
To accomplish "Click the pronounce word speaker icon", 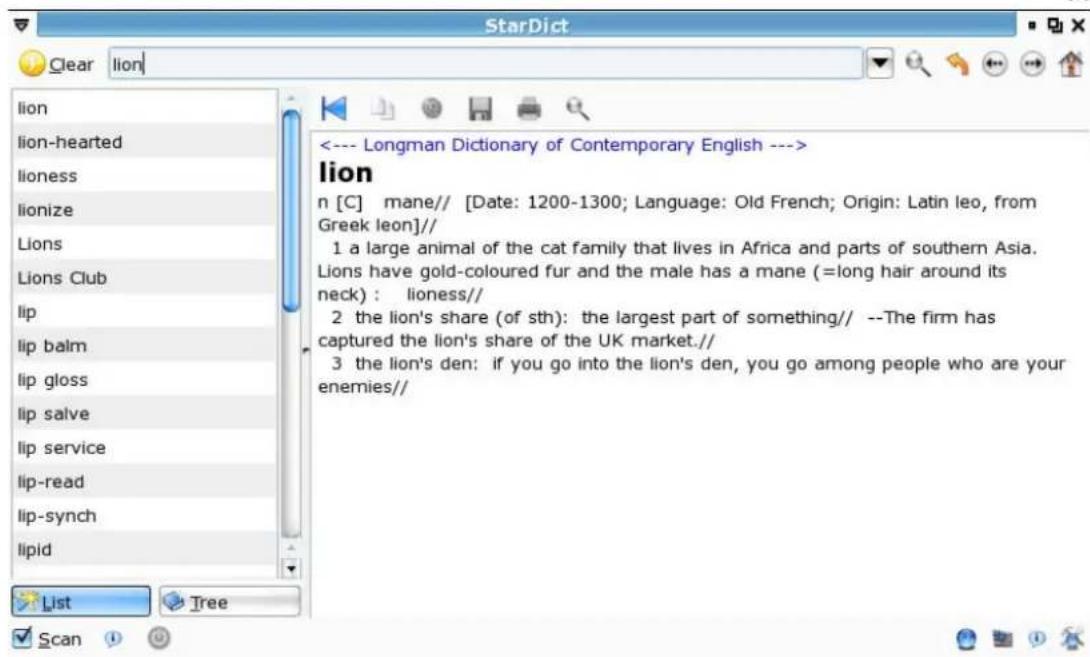I will [432, 108].
